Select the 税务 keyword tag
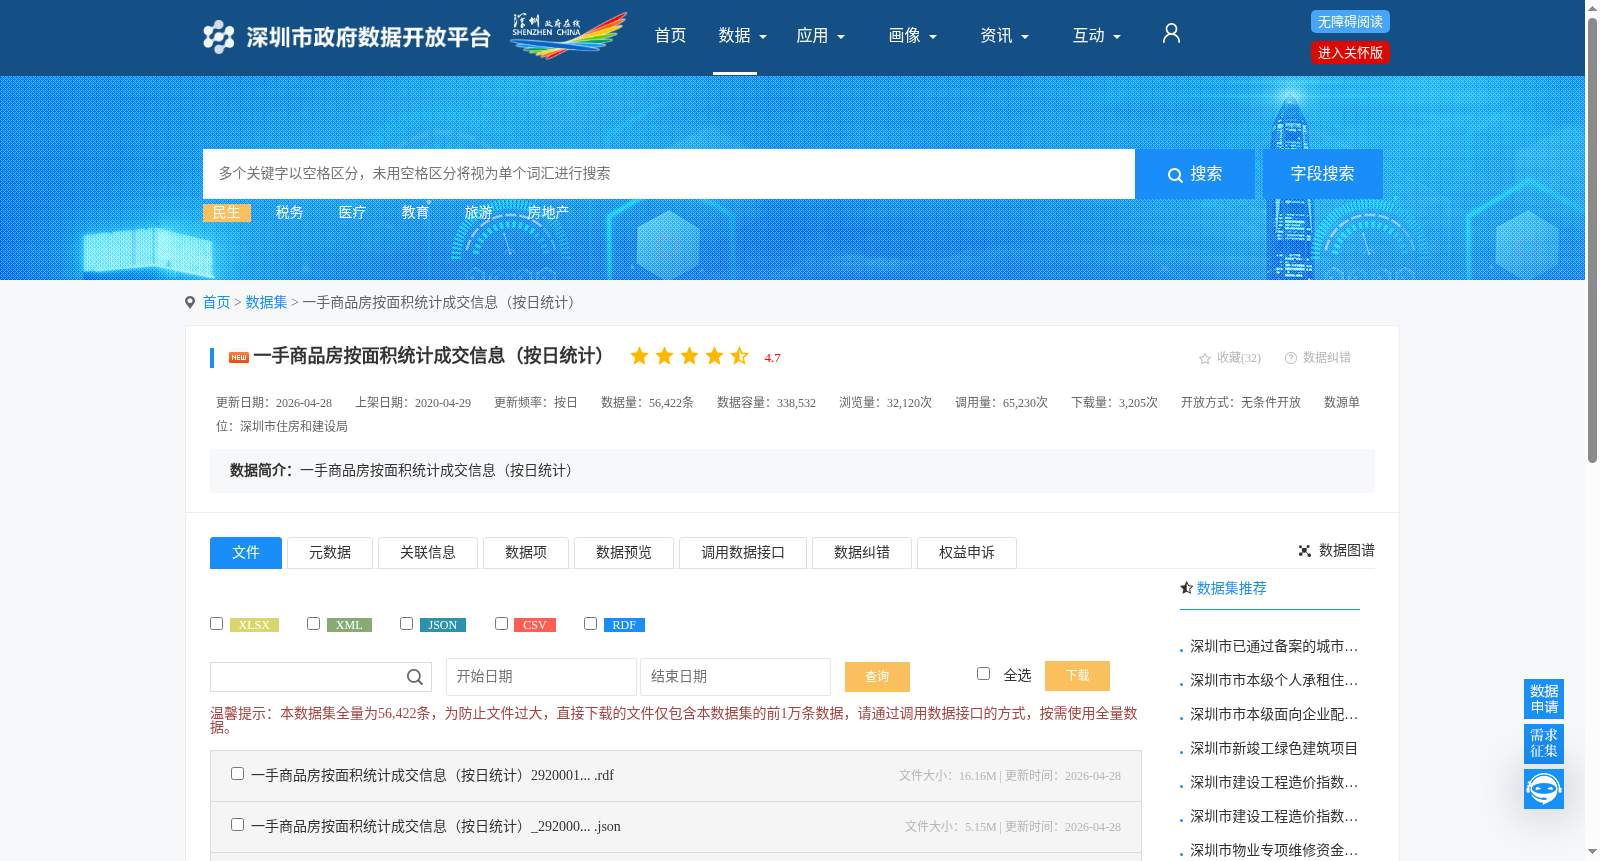 [289, 212]
